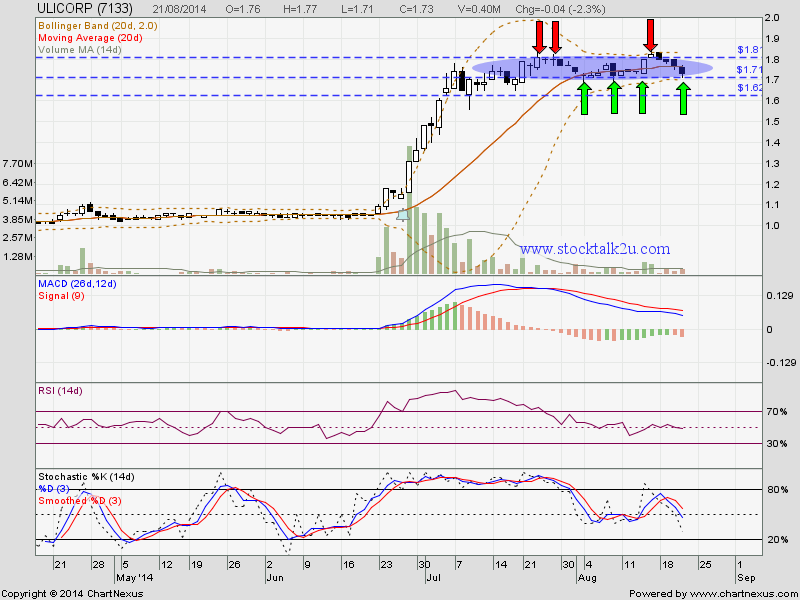The image size is (800, 600).
Task: Click the $1.81 resistance level label
Action: (x=749, y=50)
